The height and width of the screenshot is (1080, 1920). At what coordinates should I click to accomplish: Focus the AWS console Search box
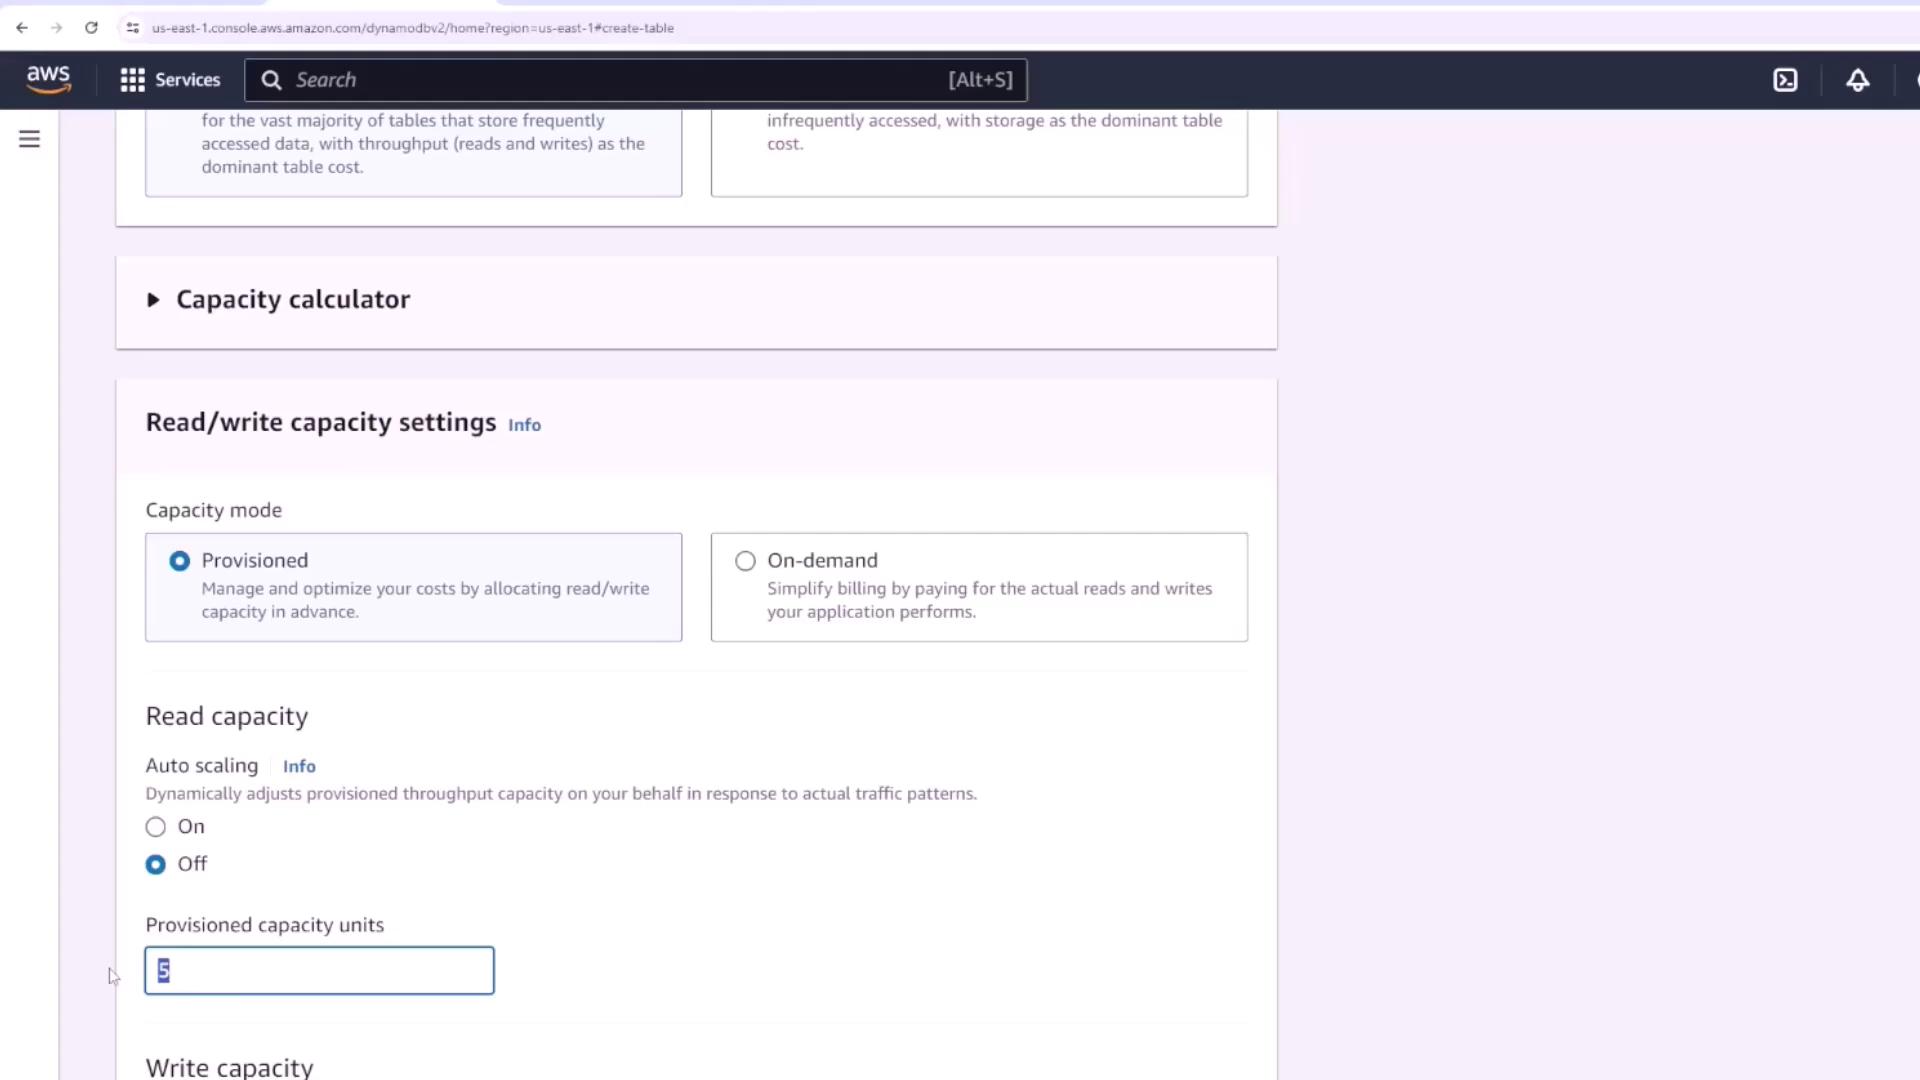click(620, 80)
